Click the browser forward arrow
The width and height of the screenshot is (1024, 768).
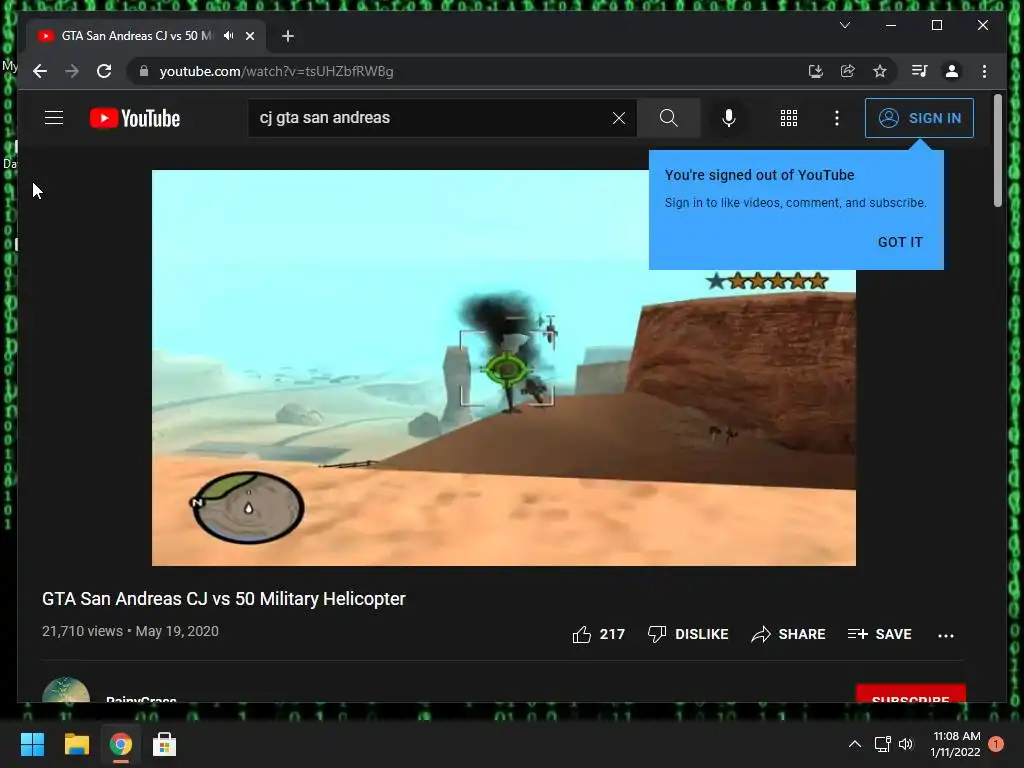tap(72, 71)
